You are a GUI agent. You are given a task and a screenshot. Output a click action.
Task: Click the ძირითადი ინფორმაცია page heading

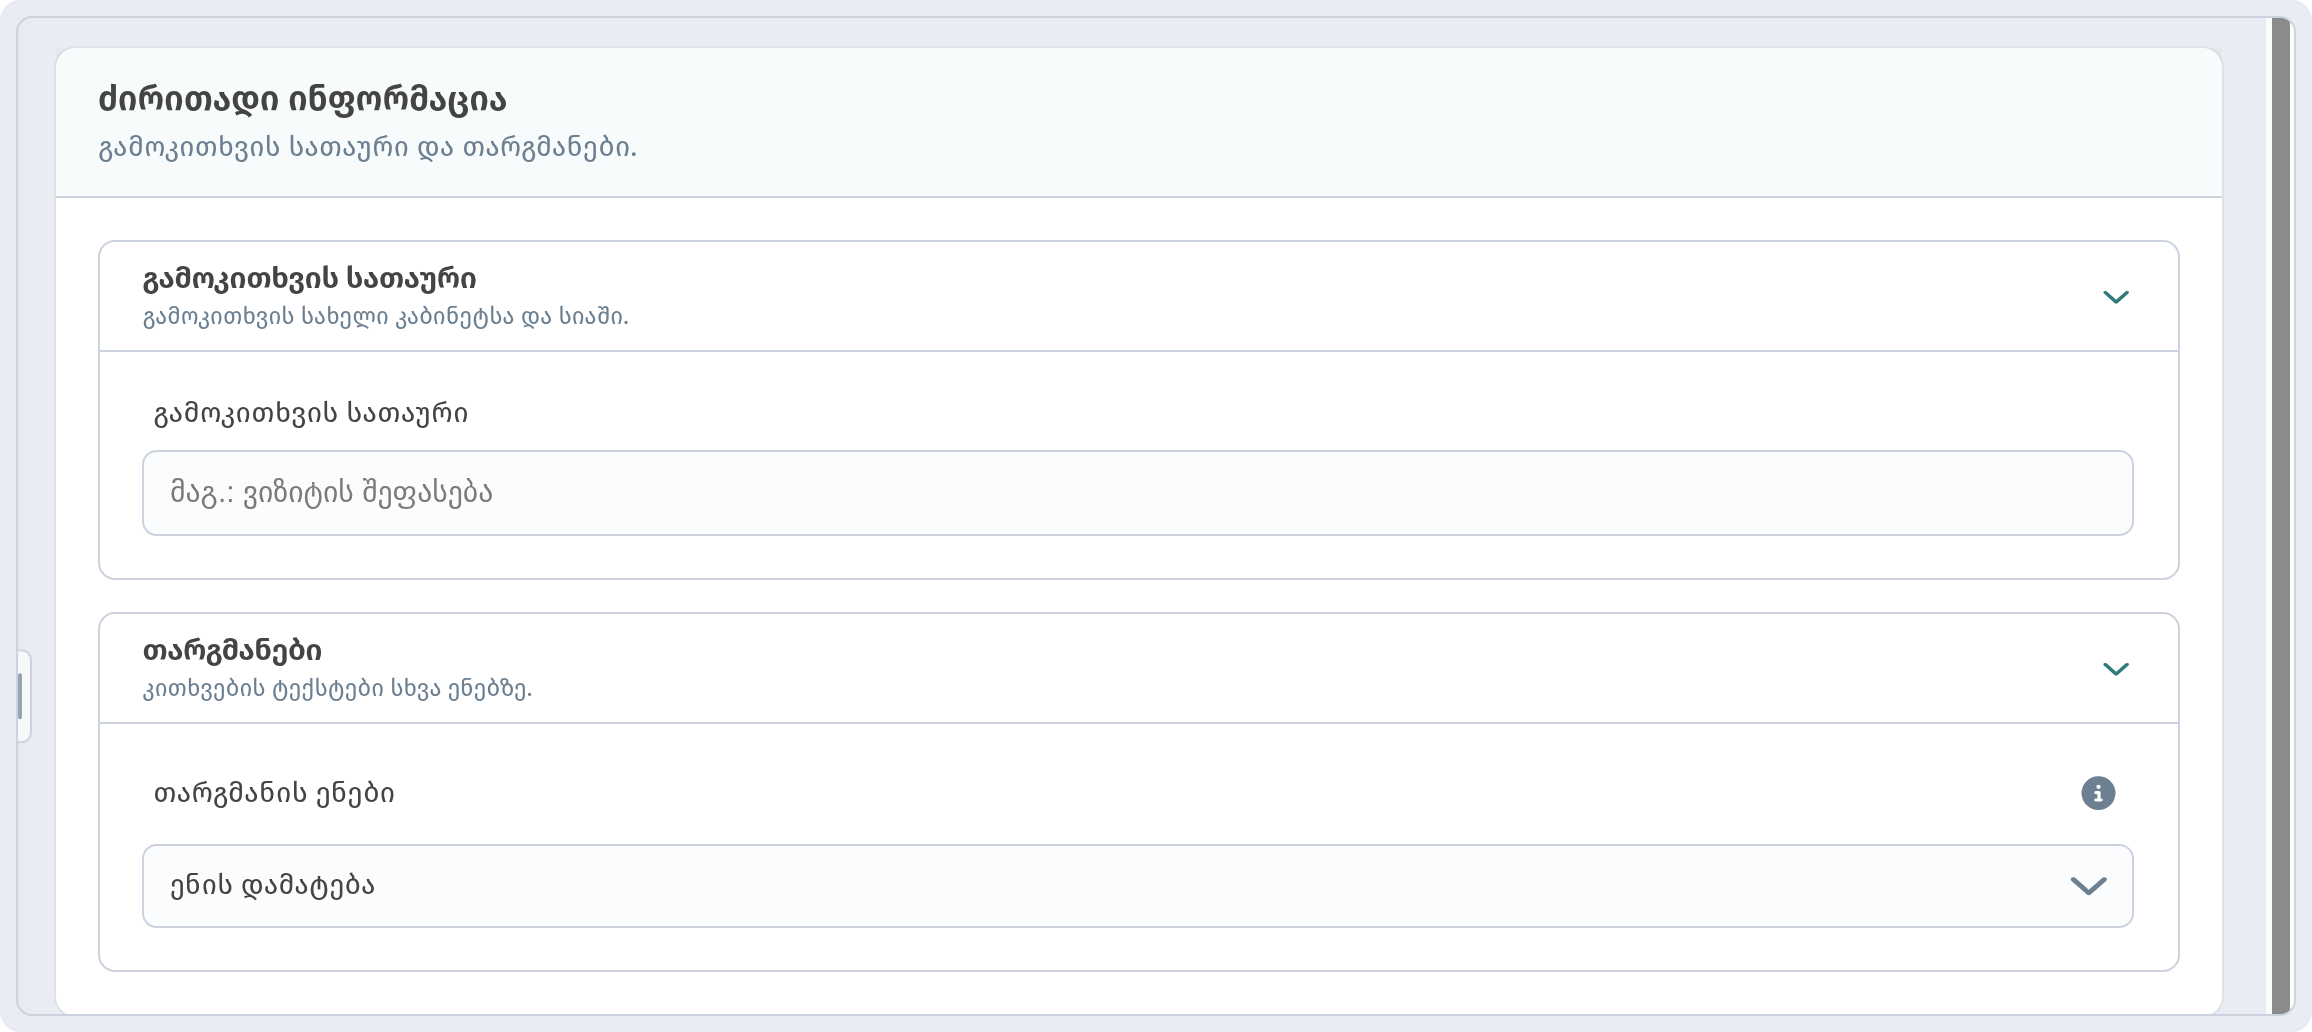(302, 100)
